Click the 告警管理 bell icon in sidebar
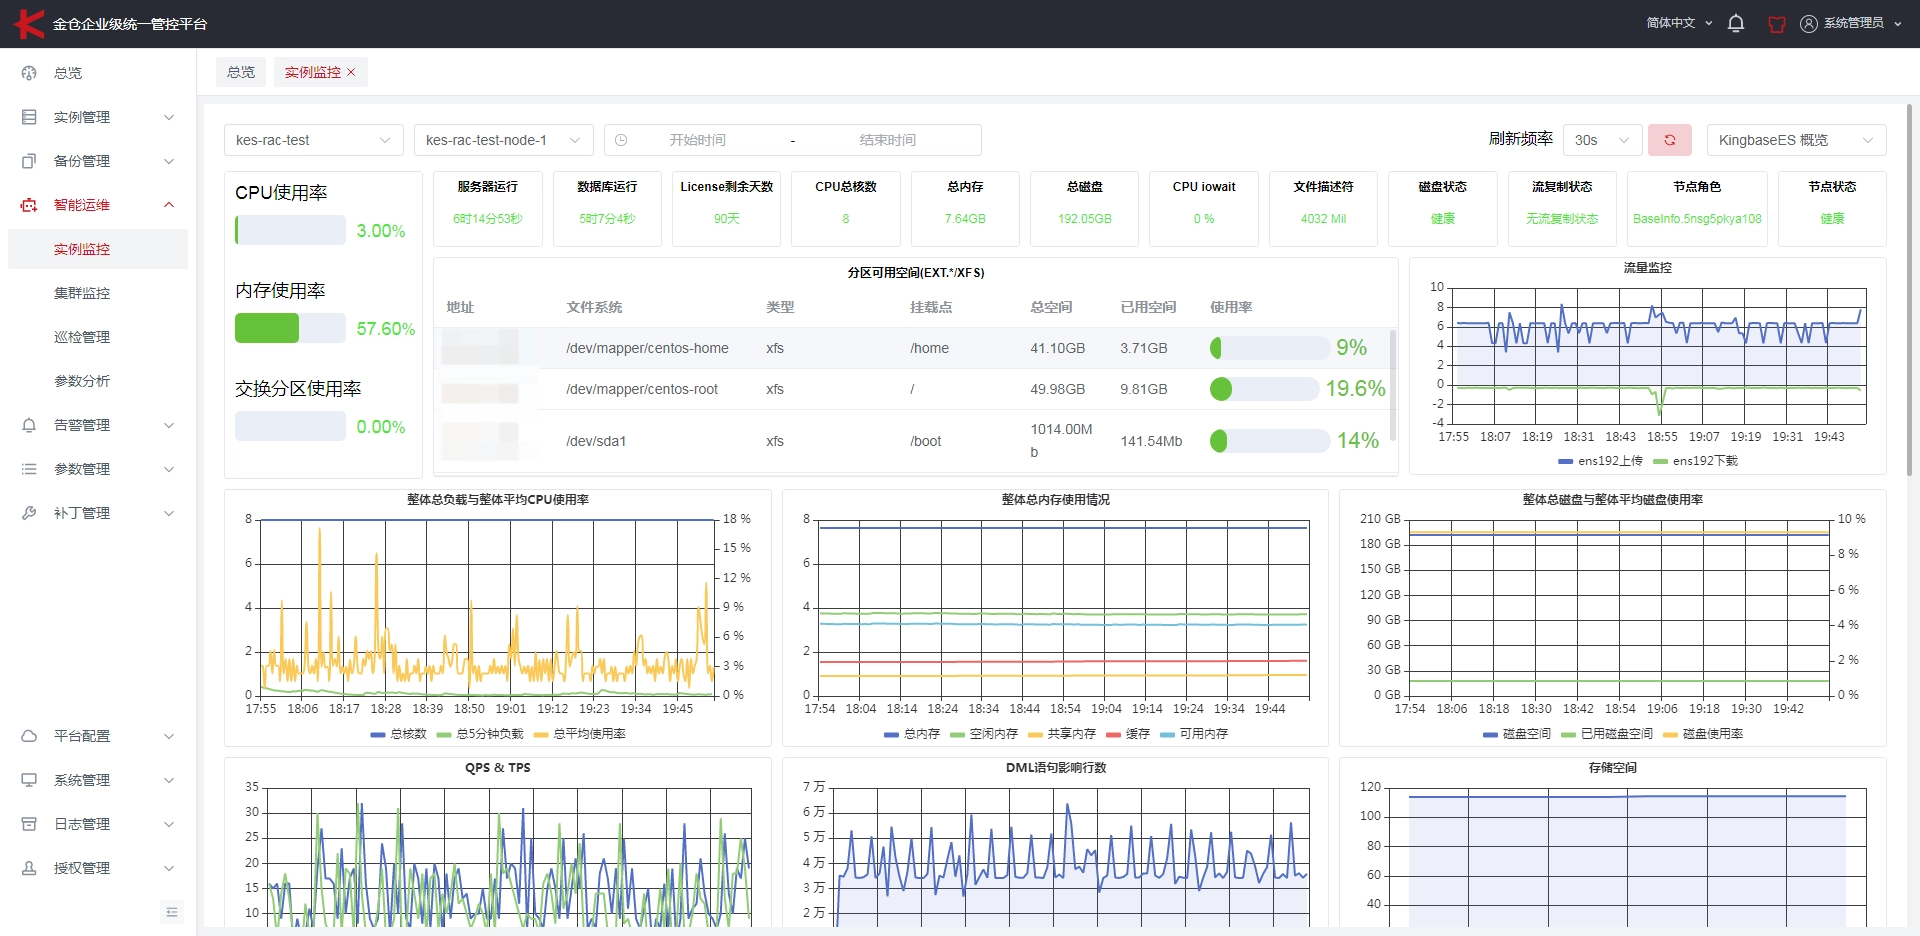This screenshot has width=1920, height=936. (29, 425)
